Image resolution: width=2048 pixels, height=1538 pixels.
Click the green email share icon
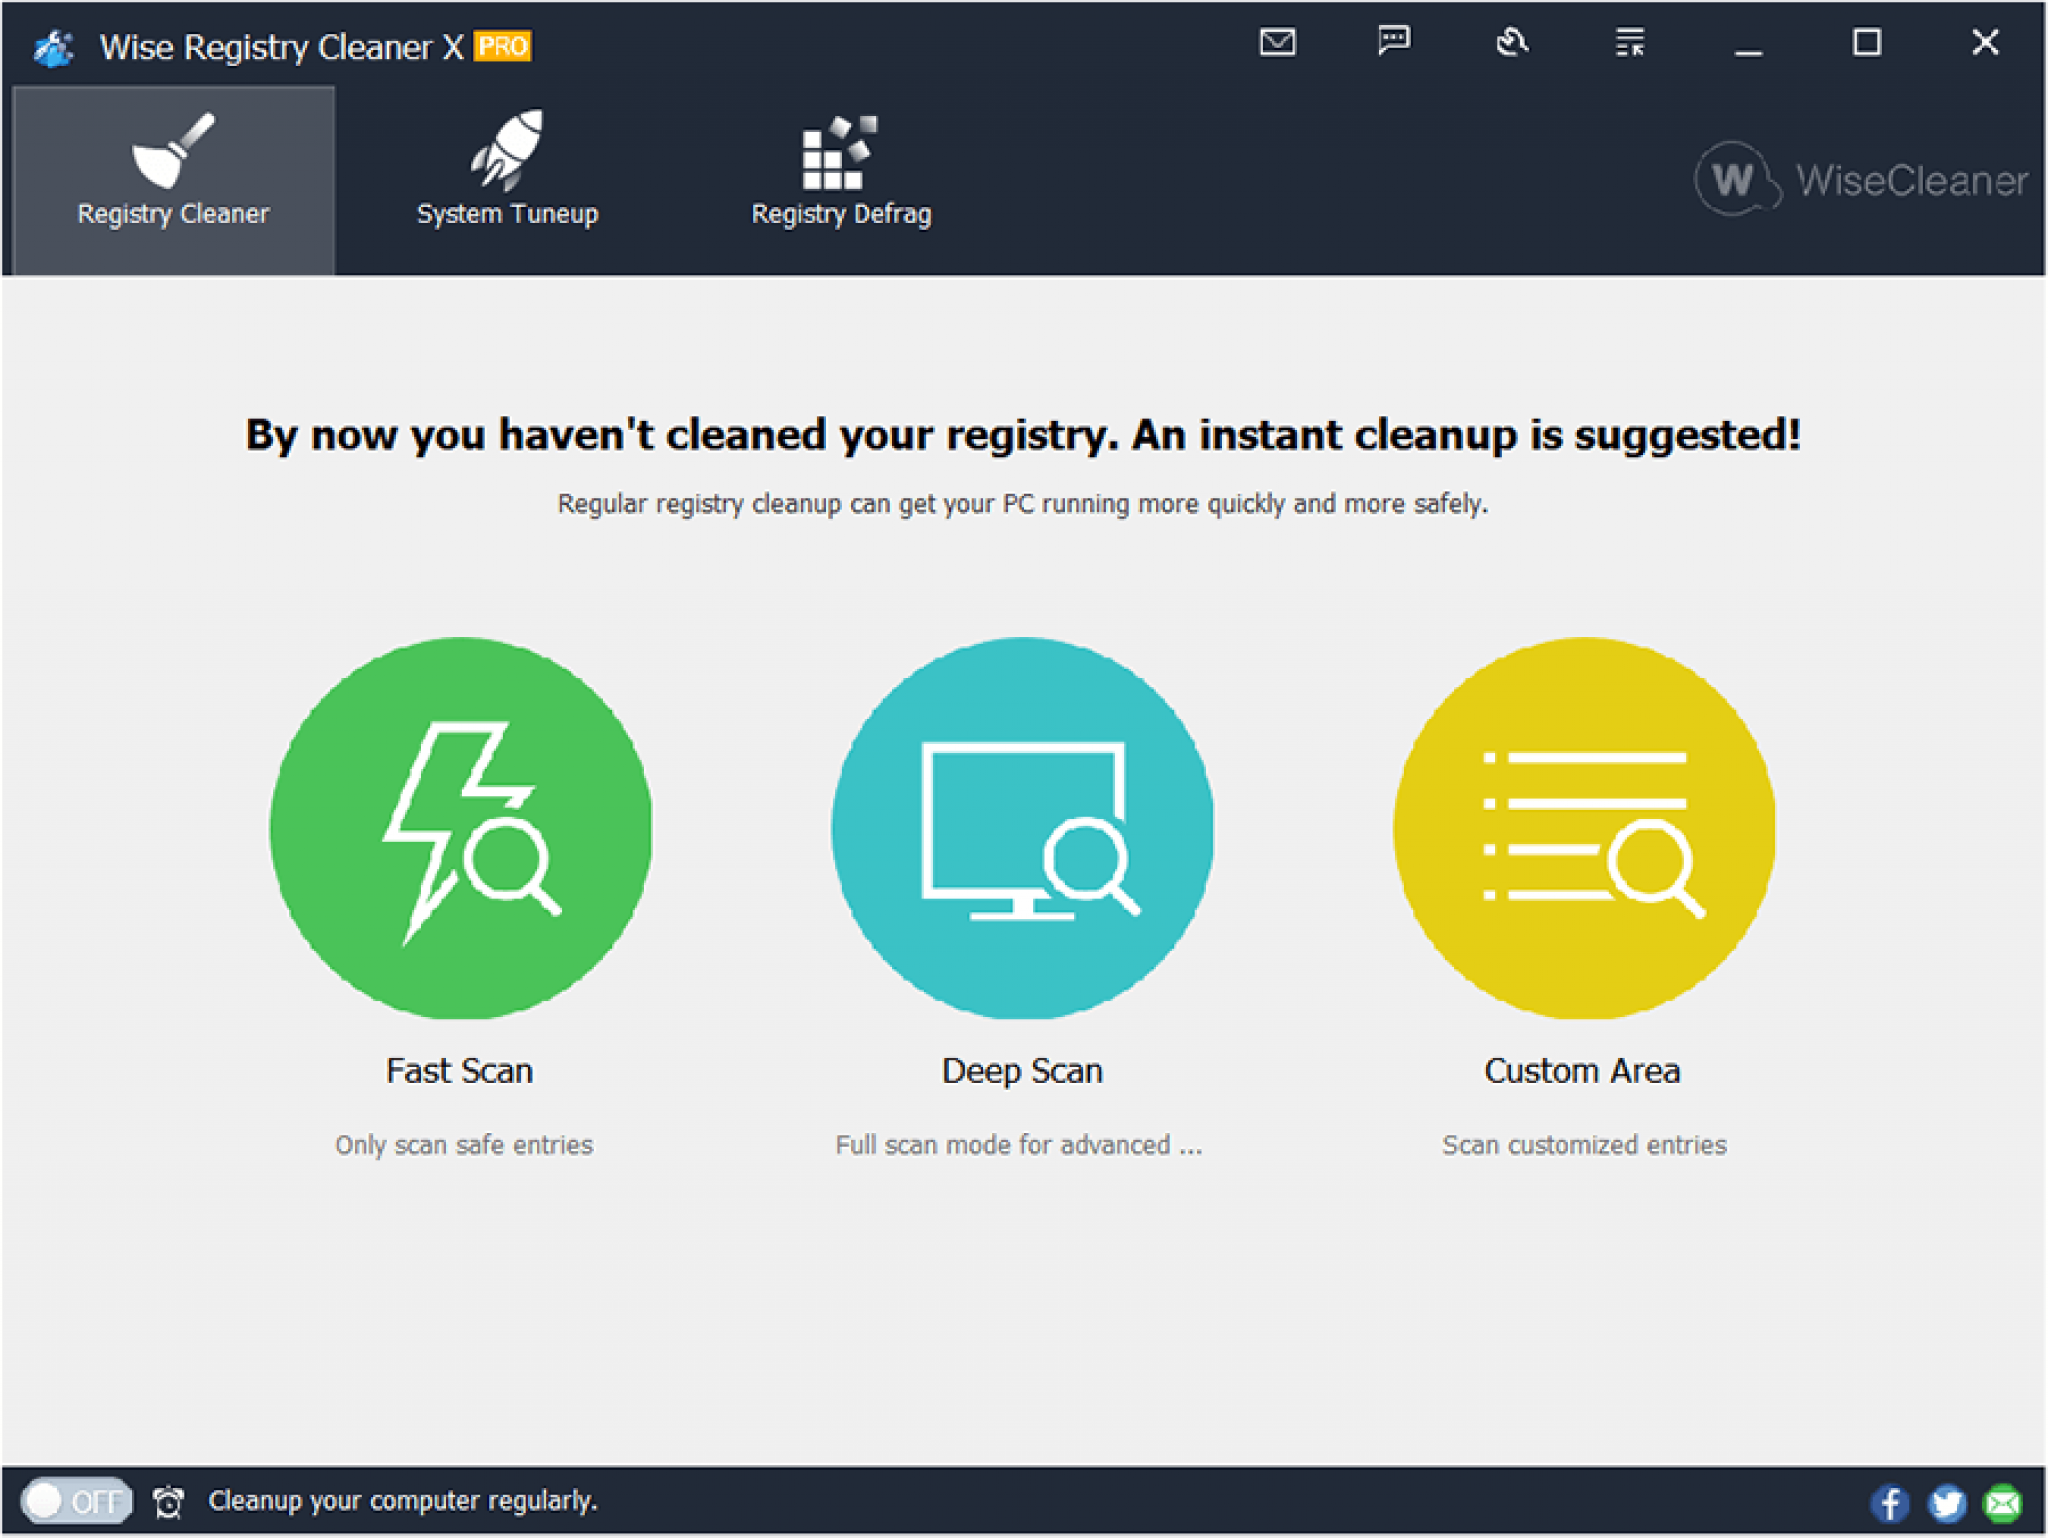[2004, 1502]
